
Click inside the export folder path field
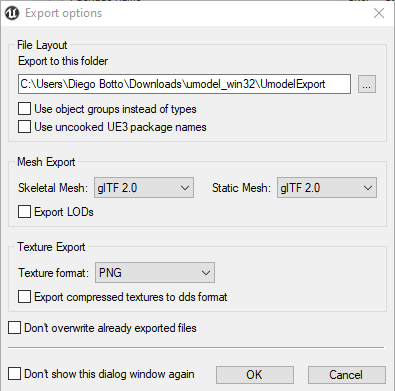coord(184,84)
